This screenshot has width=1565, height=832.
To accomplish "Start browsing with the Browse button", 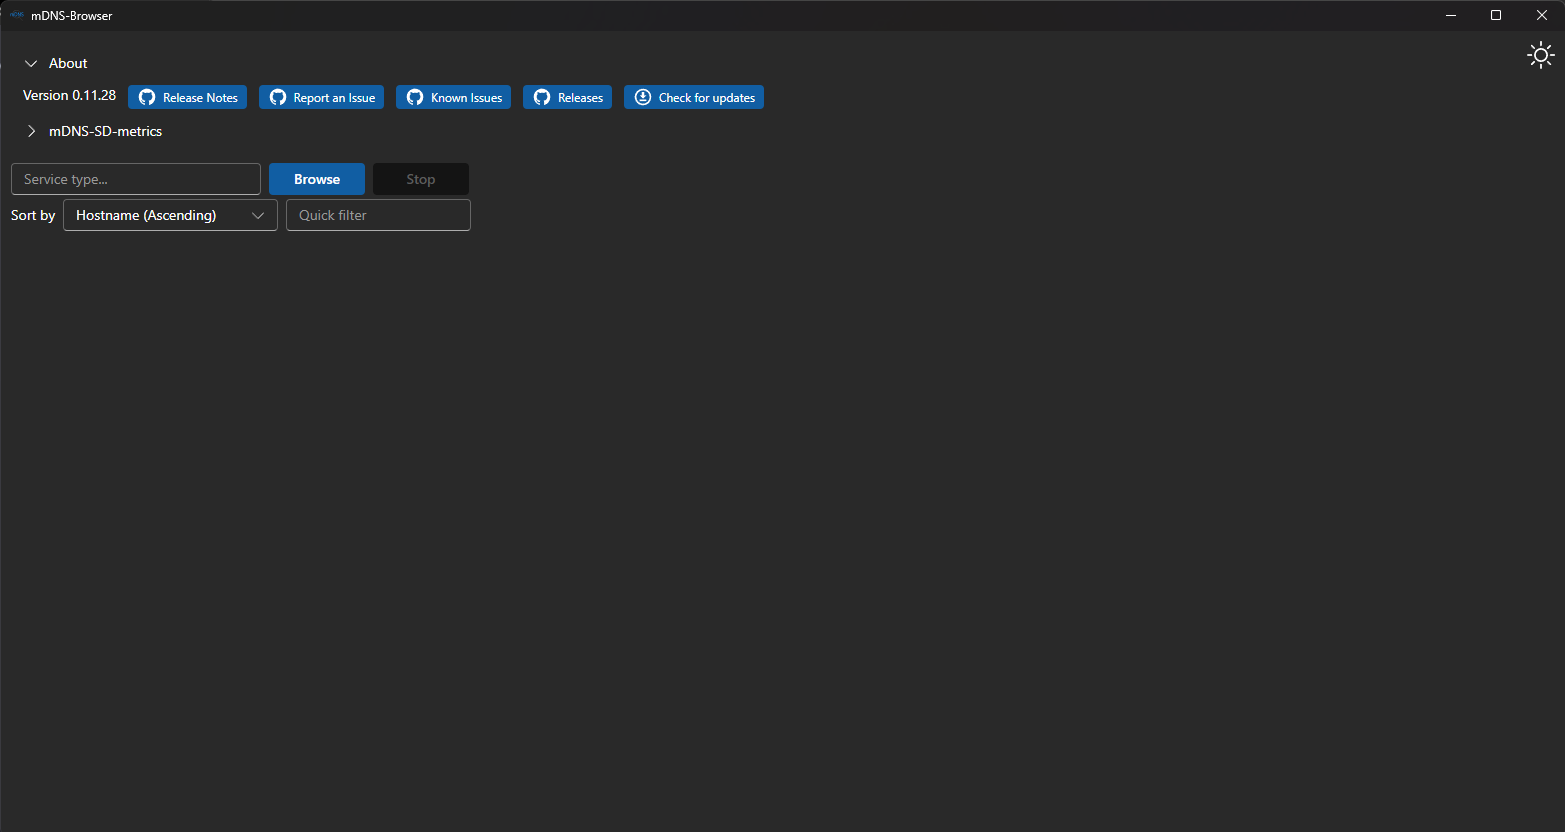I will [317, 179].
